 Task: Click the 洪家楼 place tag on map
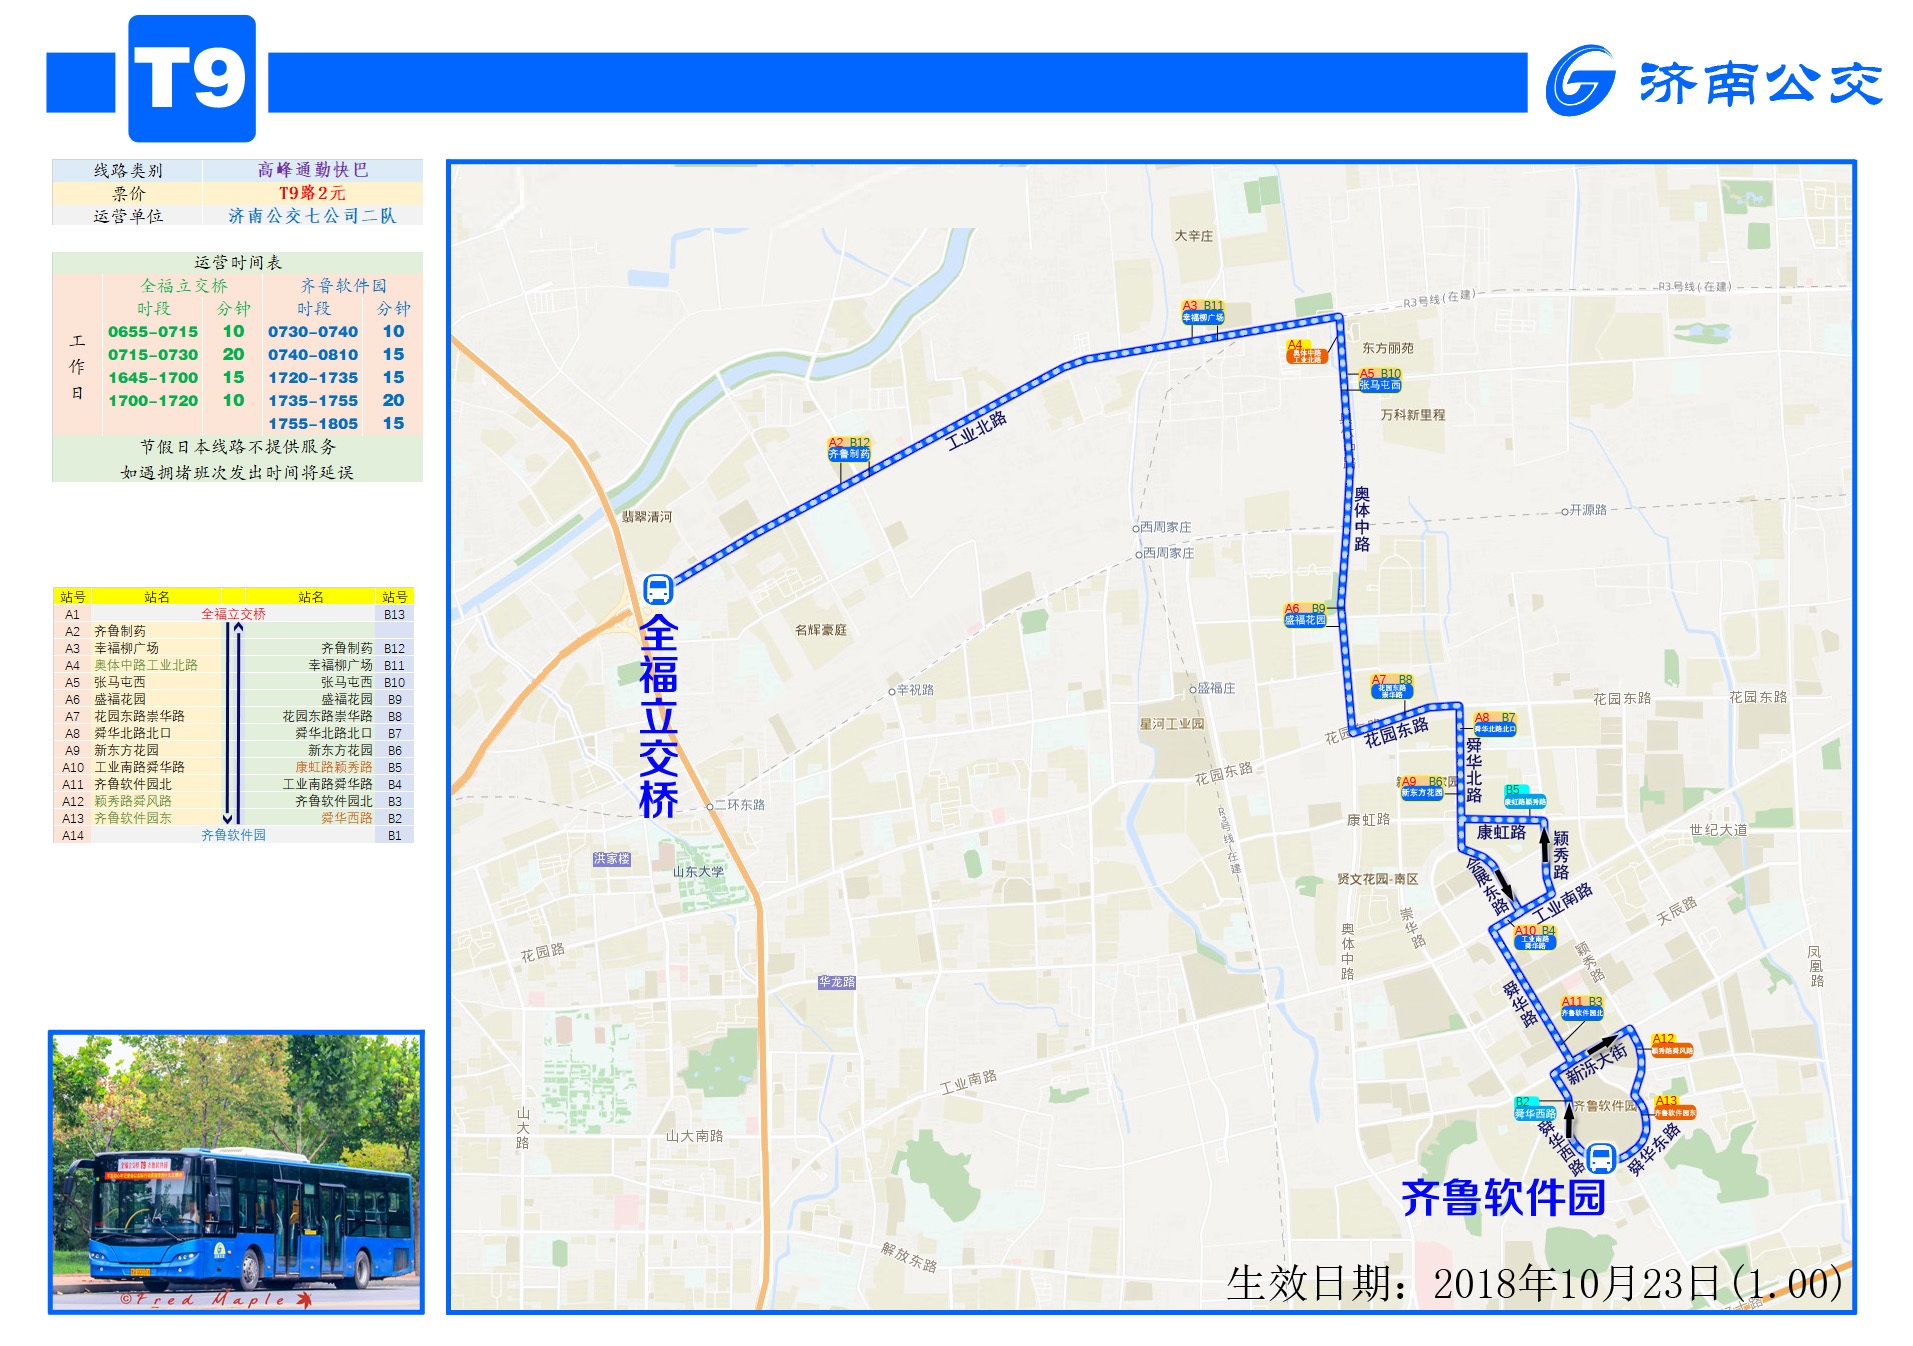tap(612, 859)
